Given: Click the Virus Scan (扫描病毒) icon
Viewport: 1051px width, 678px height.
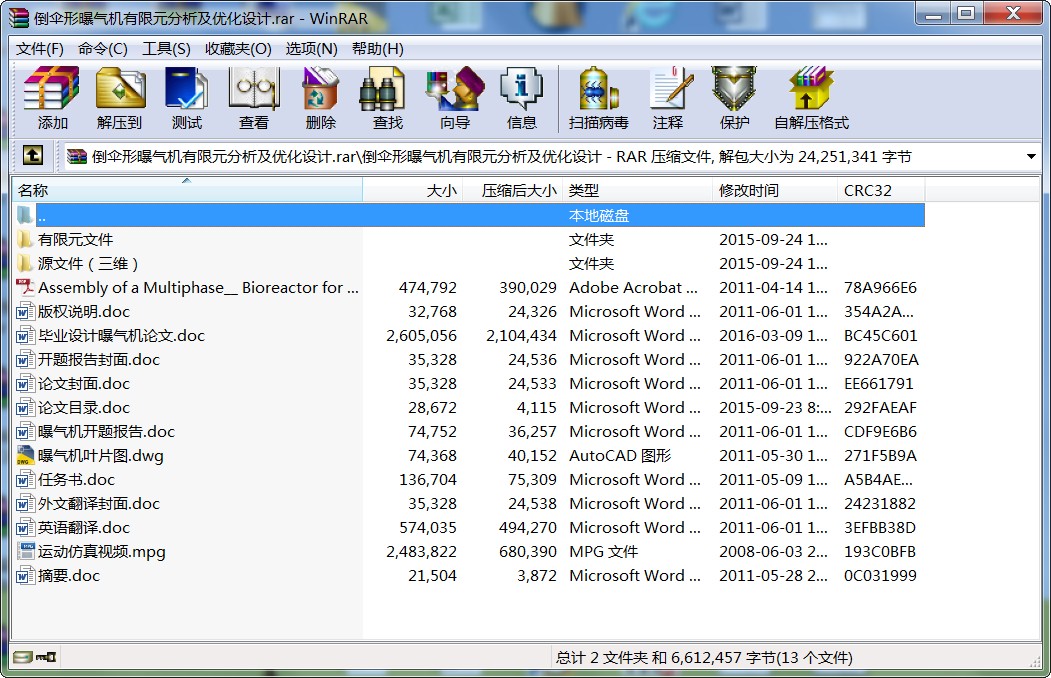Looking at the screenshot, I should coord(598,99).
